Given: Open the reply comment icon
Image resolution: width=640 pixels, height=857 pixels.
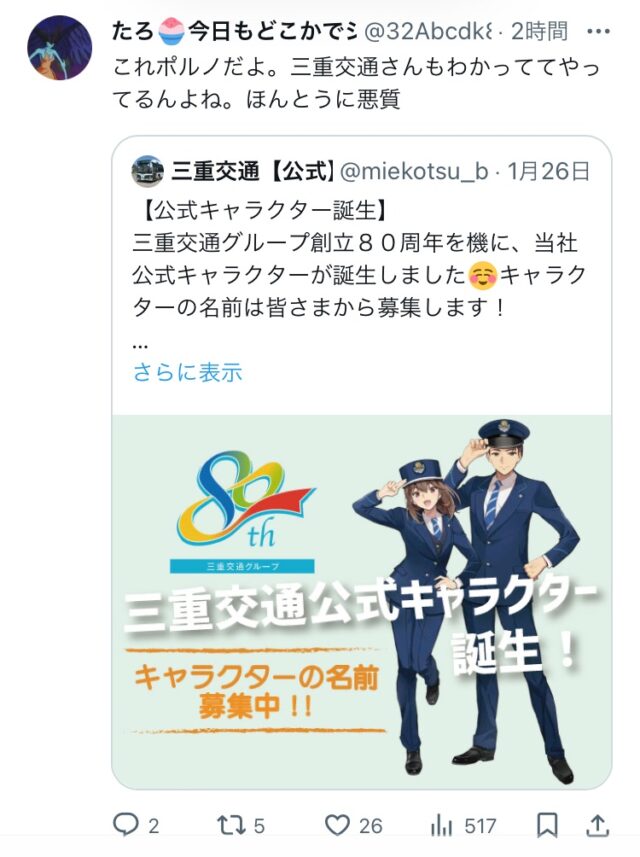Looking at the screenshot, I should (x=125, y=825).
